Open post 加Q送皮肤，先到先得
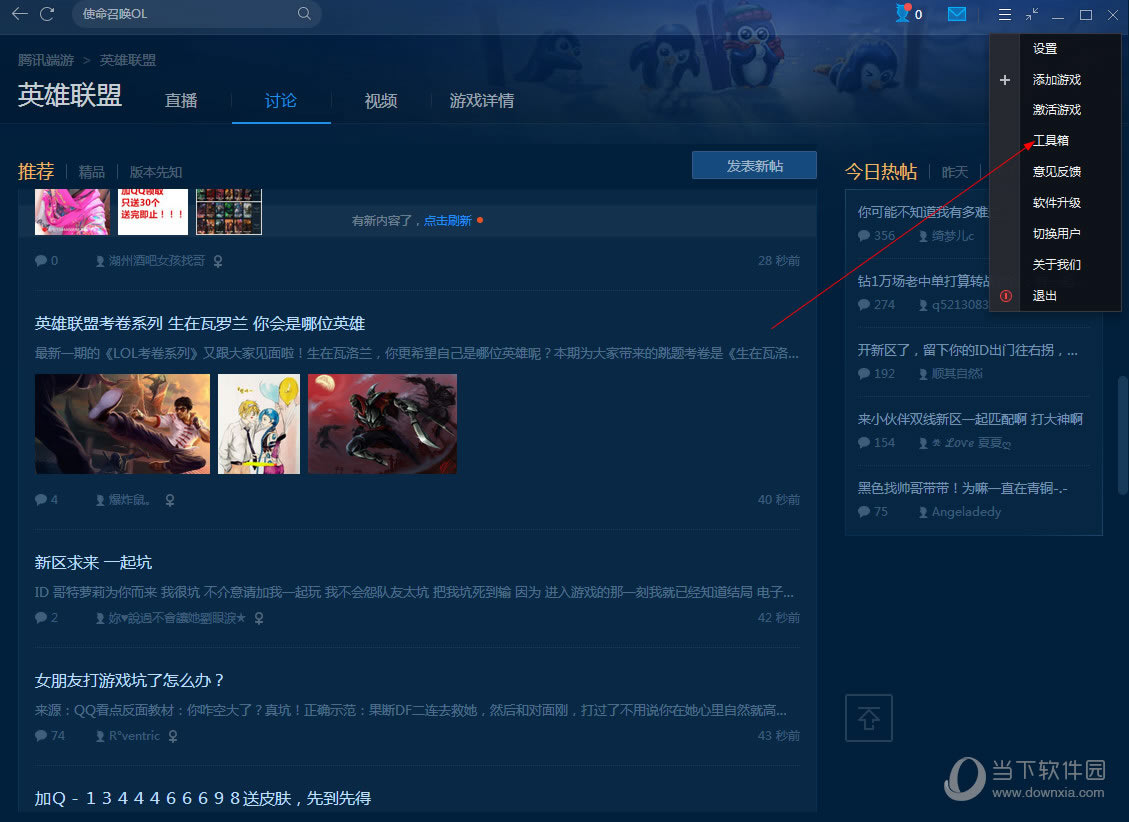Image resolution: width=1129 pixels, height=822 pixels. [203, 798]
